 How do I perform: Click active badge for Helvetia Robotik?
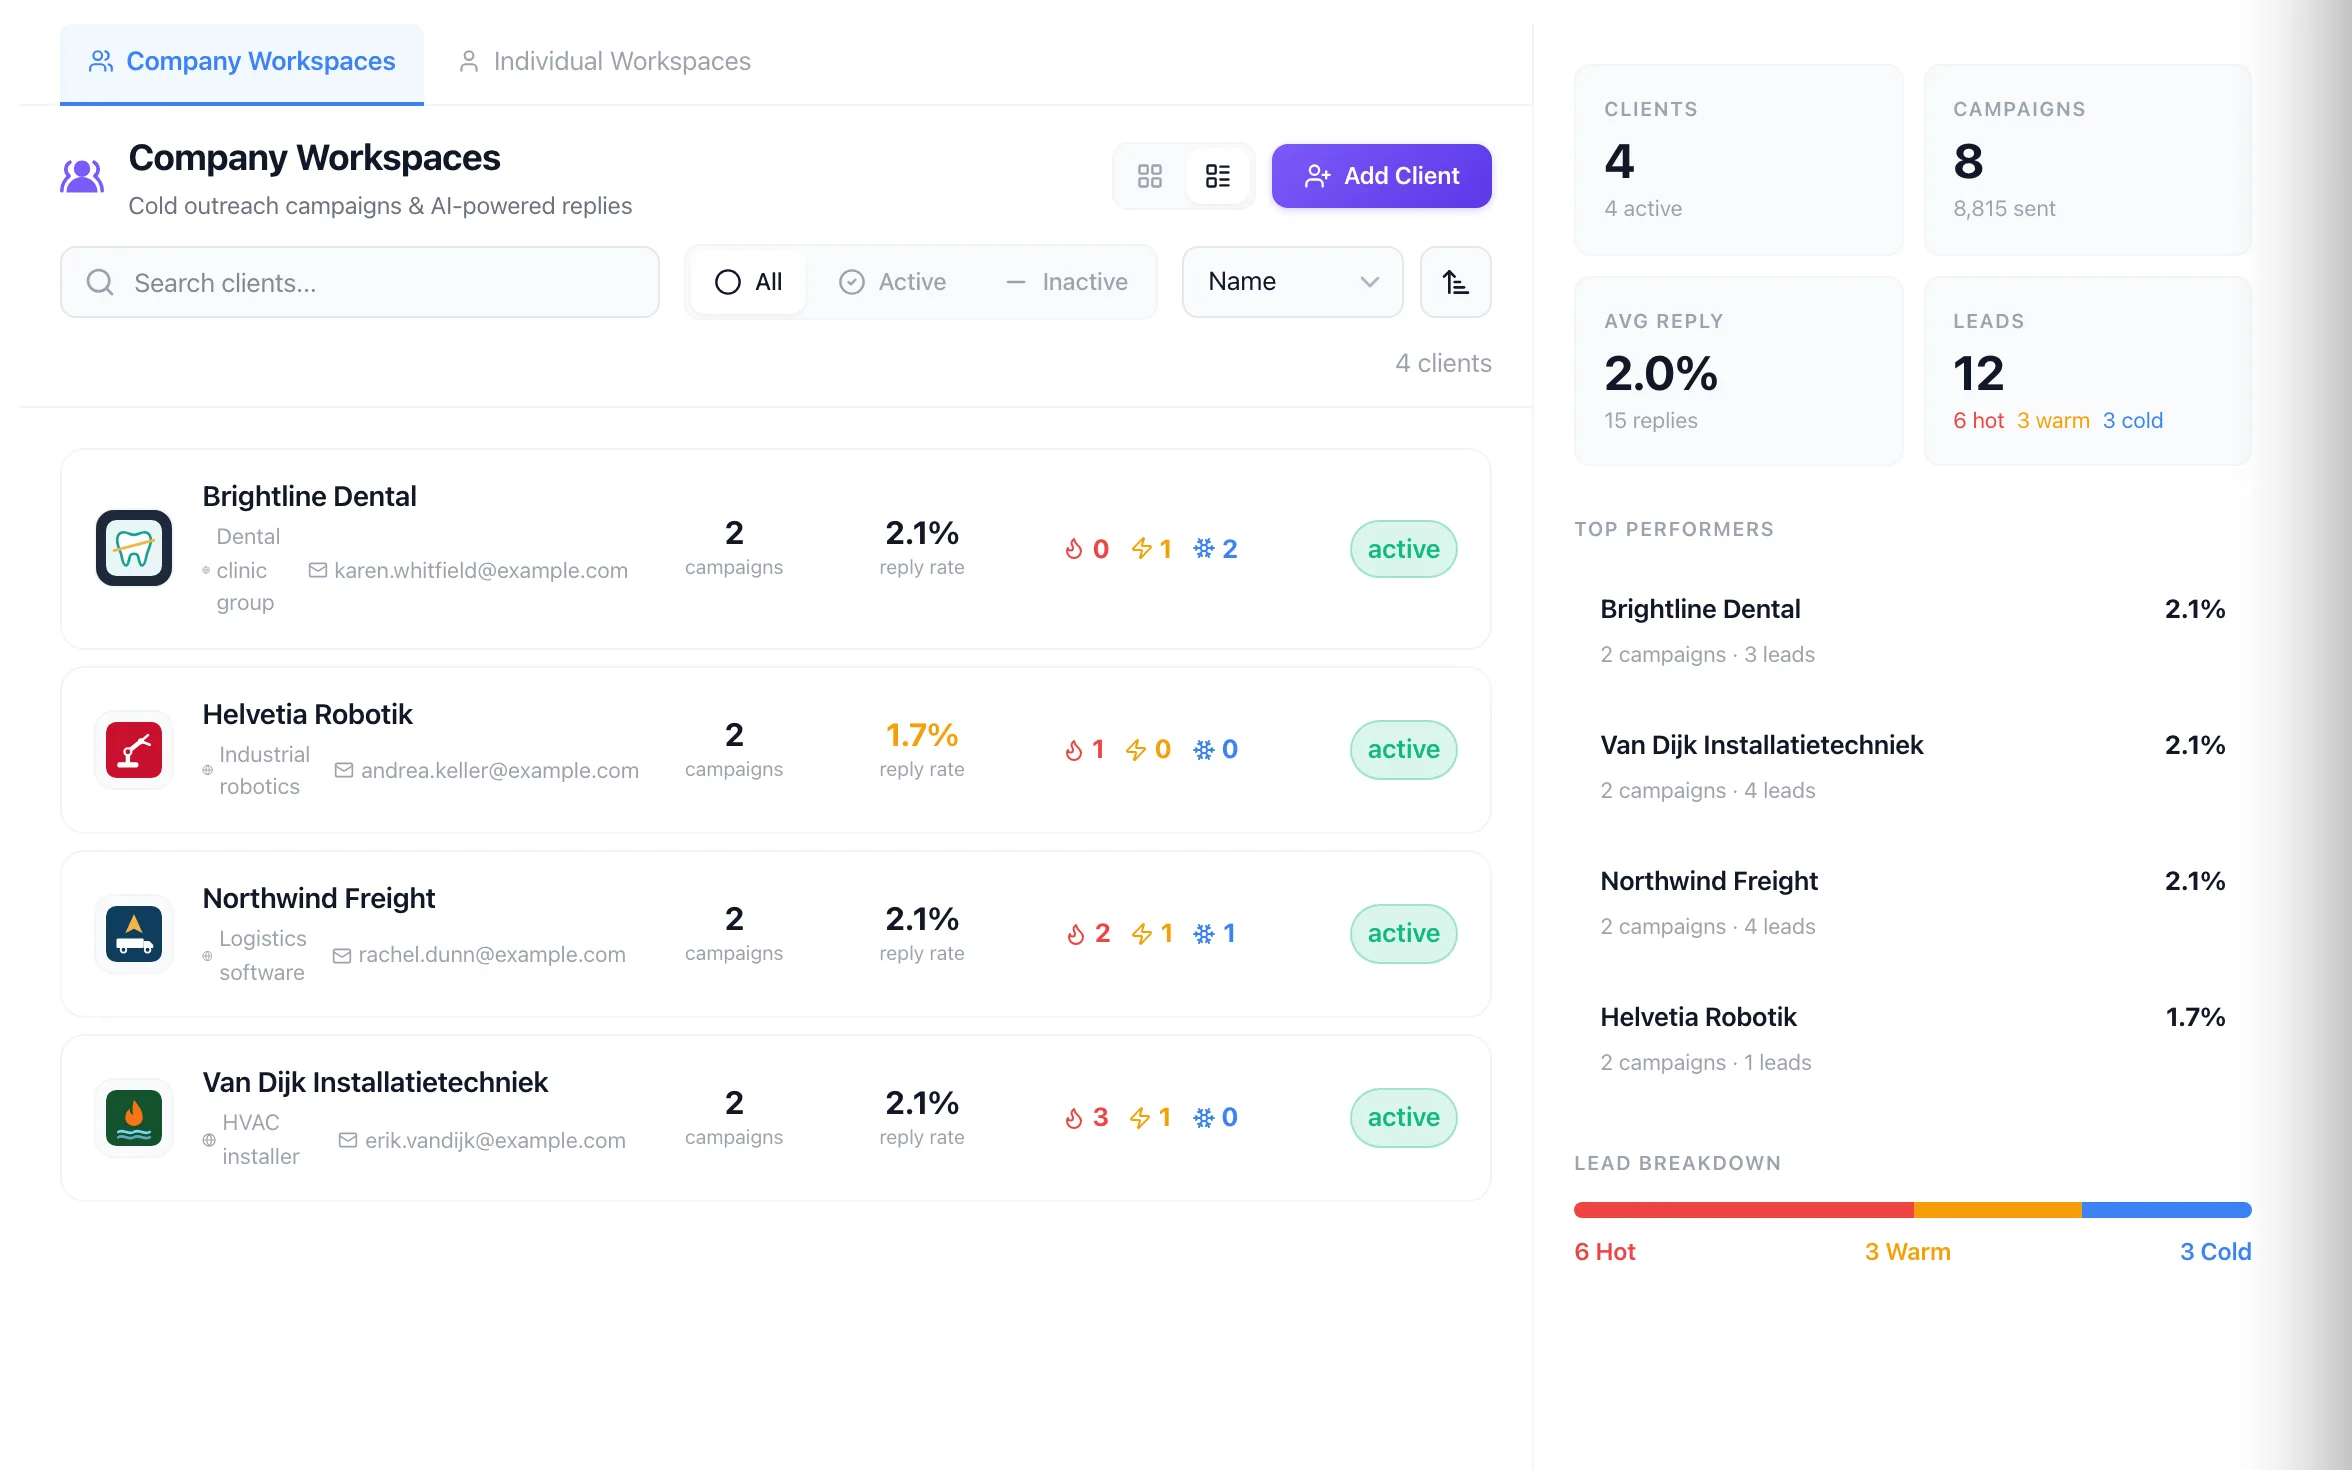[x=1403, y=750]
